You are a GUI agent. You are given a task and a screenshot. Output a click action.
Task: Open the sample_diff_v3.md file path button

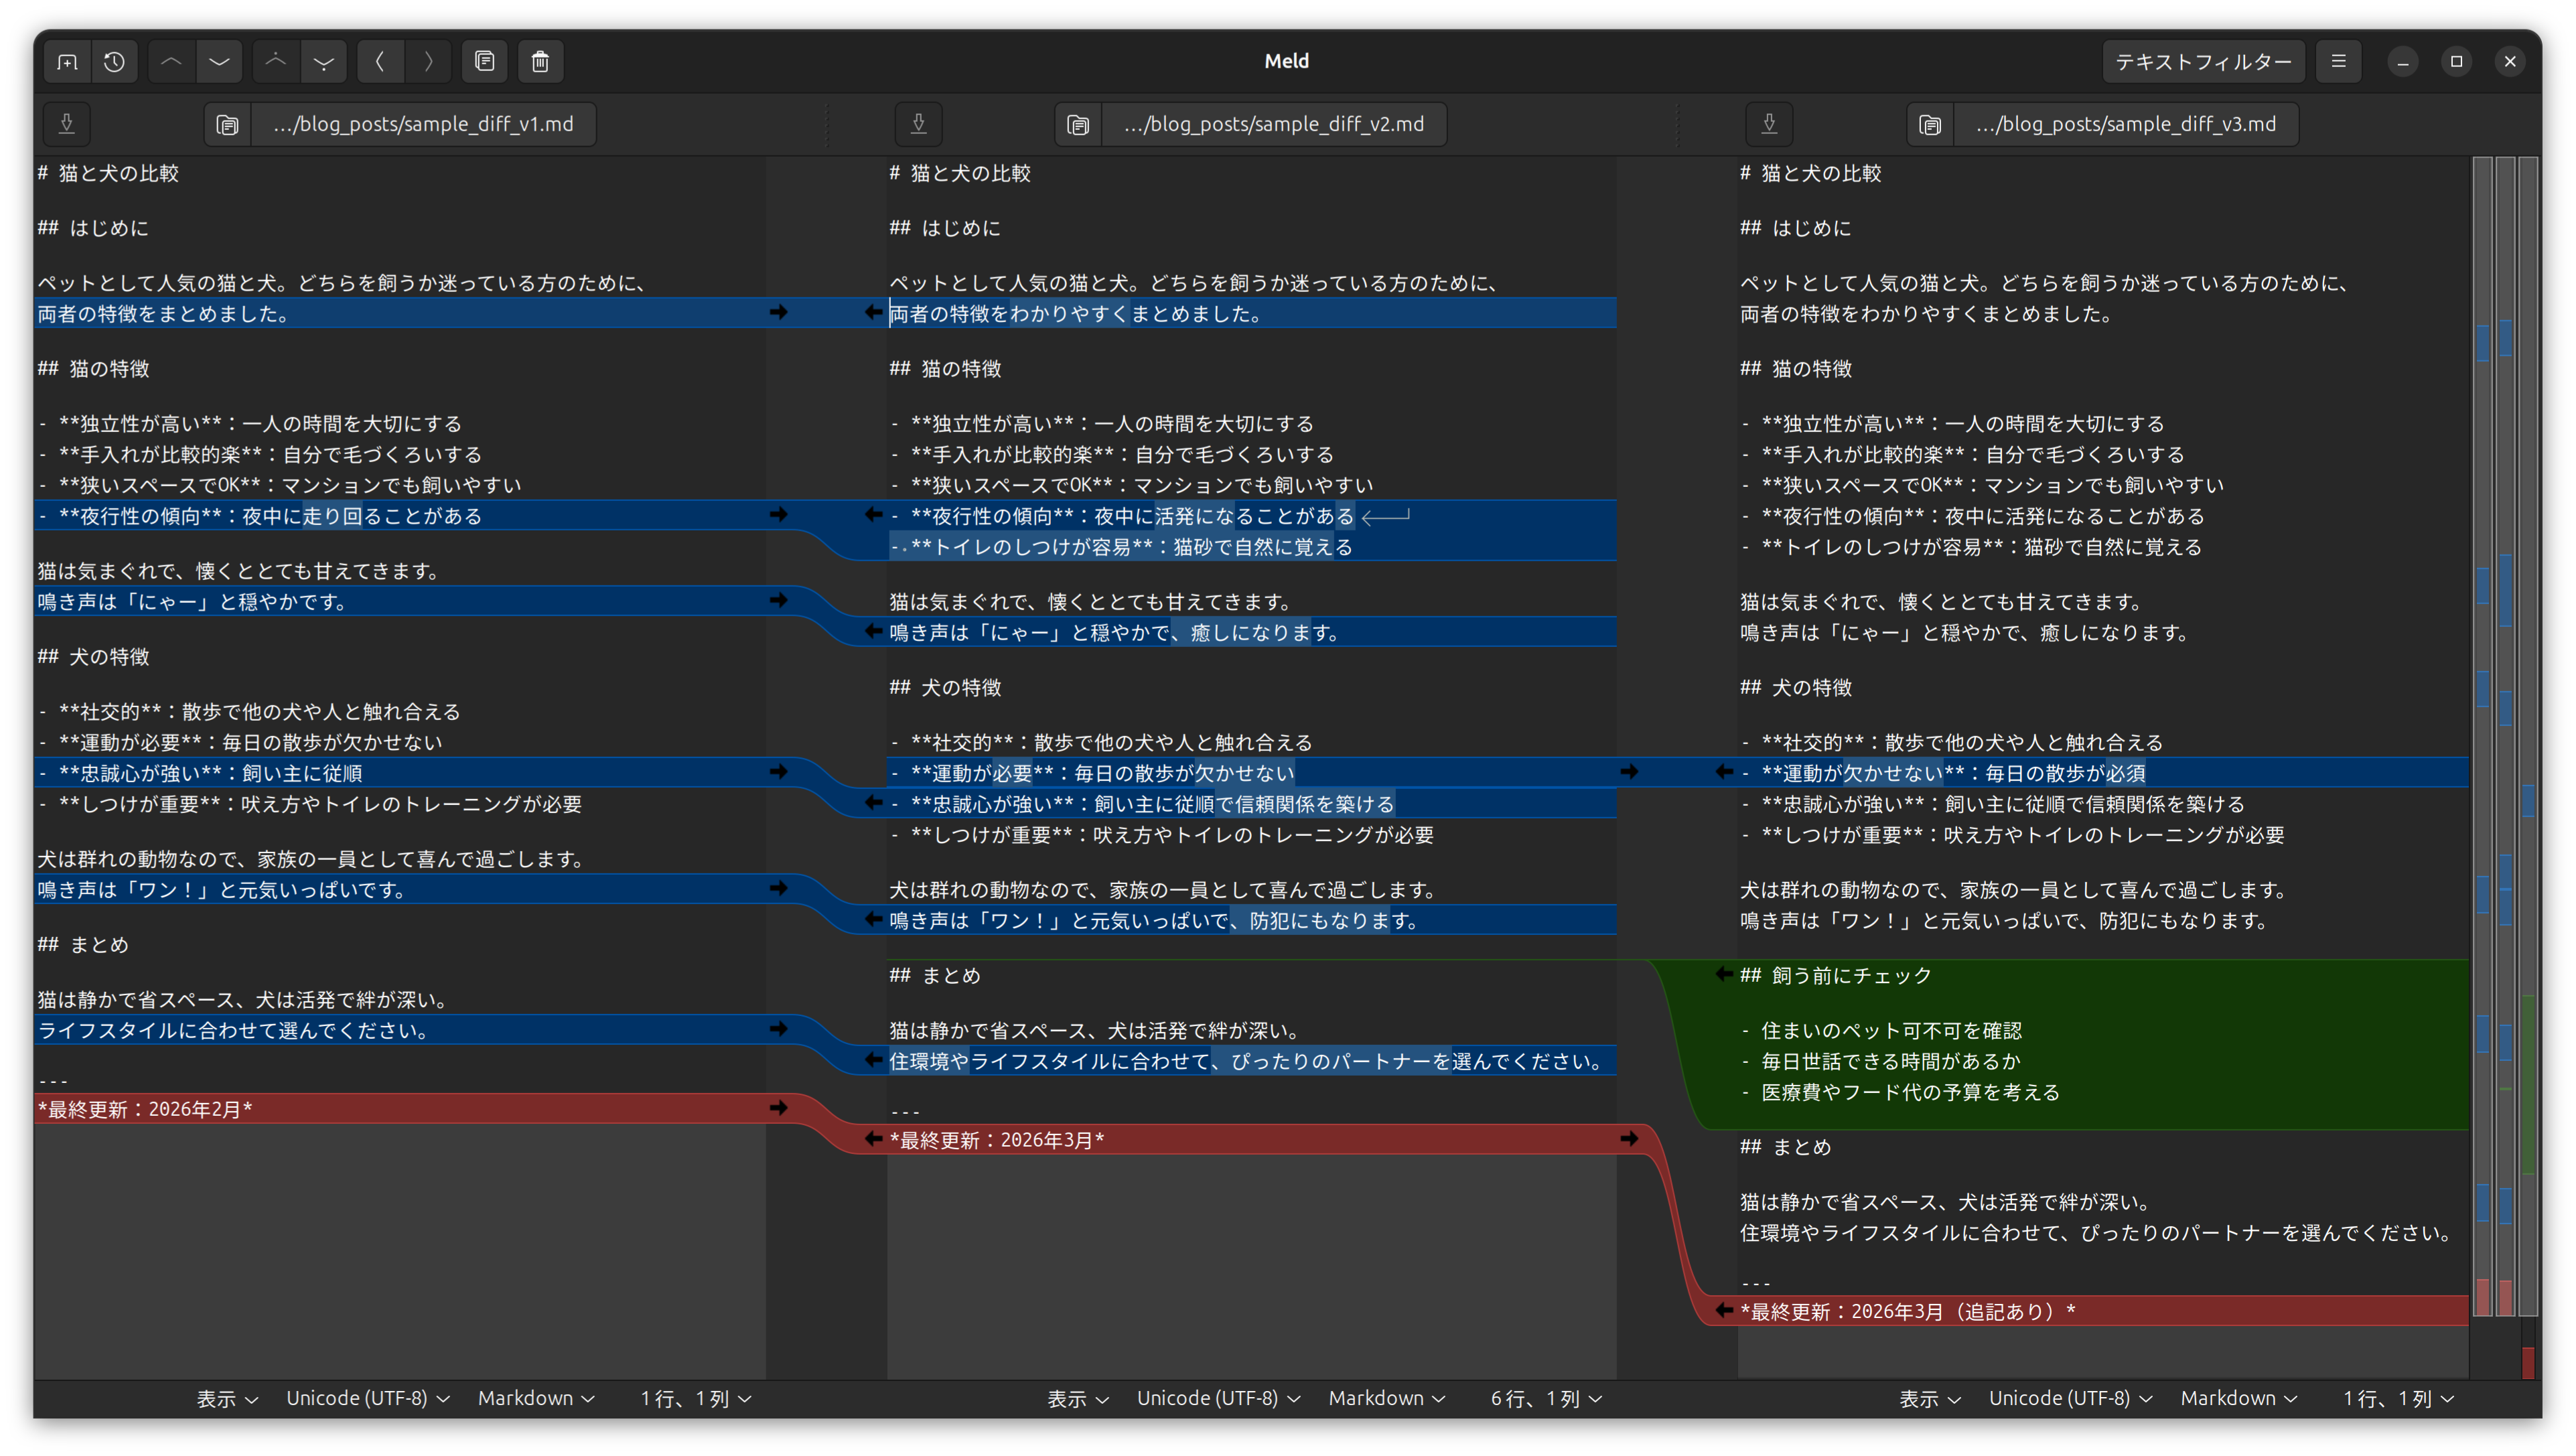click(2126, 124)
